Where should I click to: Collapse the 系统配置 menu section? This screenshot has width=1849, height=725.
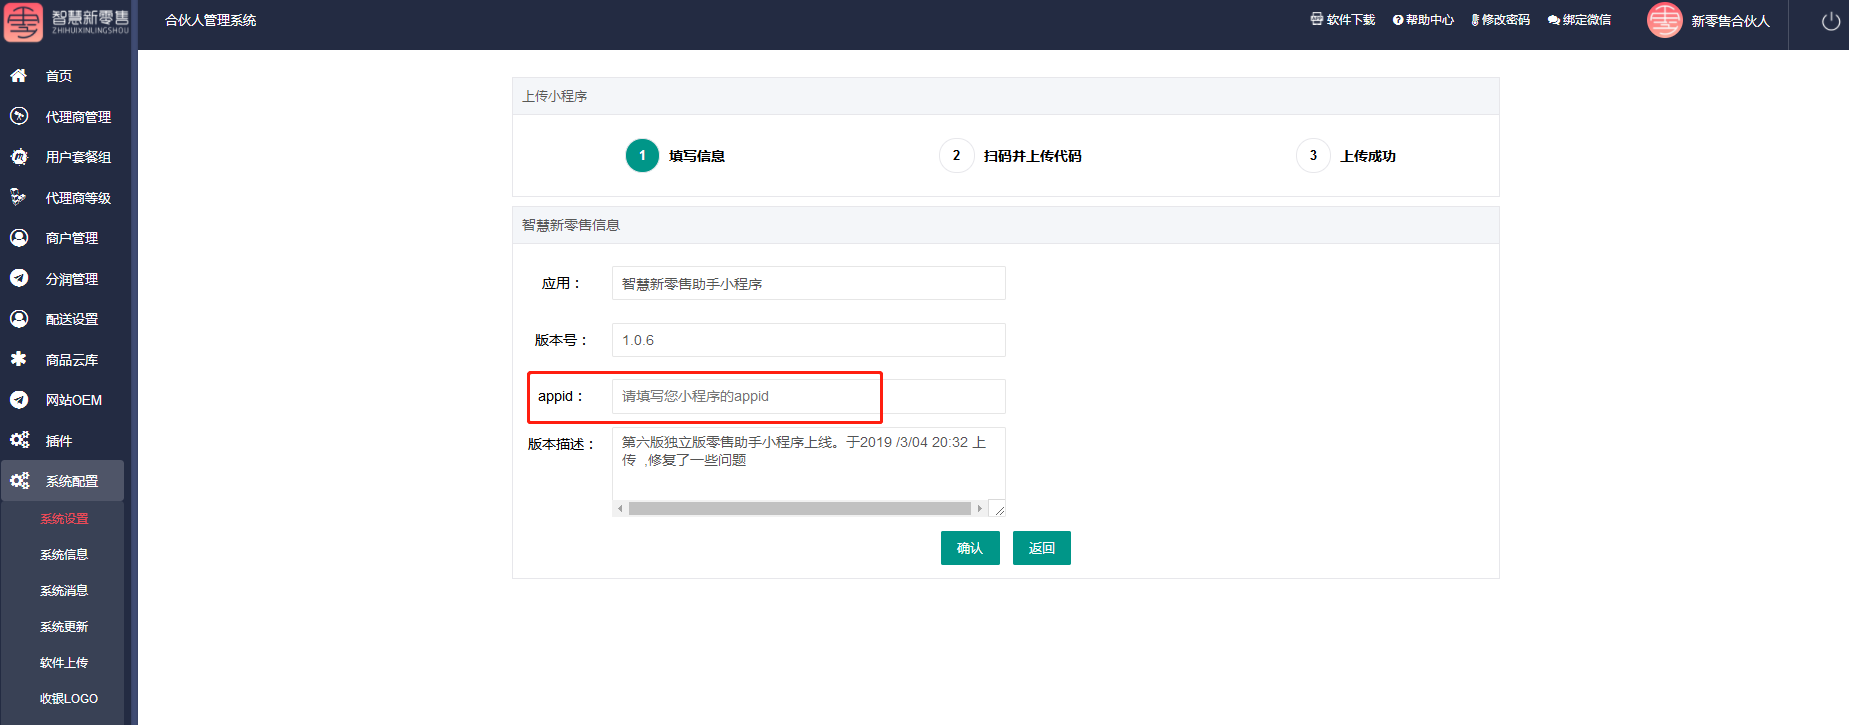click(62, 481)
